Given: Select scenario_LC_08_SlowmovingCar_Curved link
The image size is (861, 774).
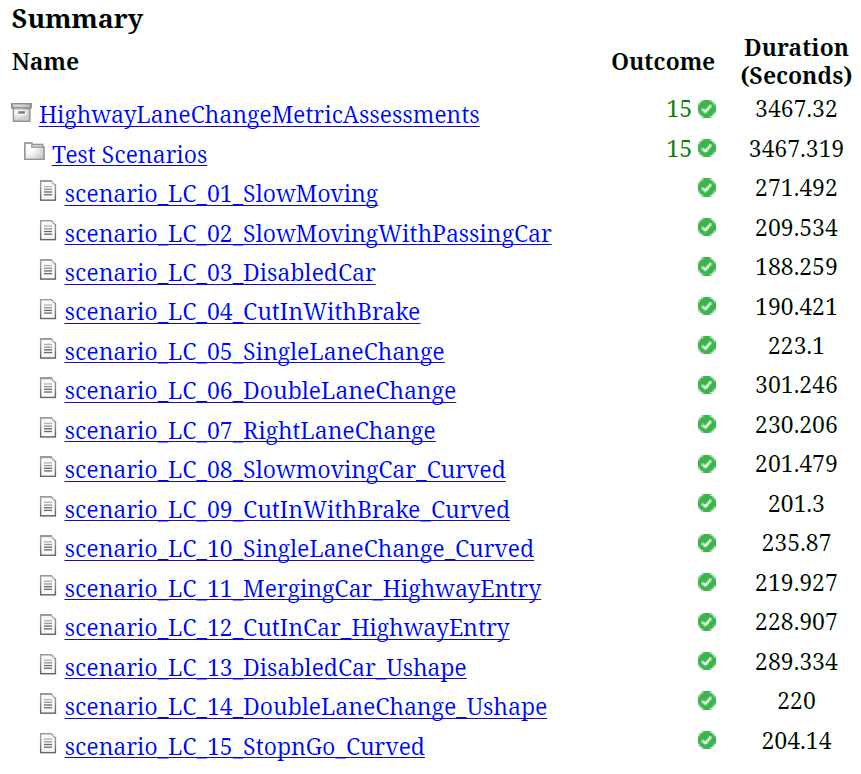Looking at the screenshot, I should pyautogui.click(x=285, y=470).
